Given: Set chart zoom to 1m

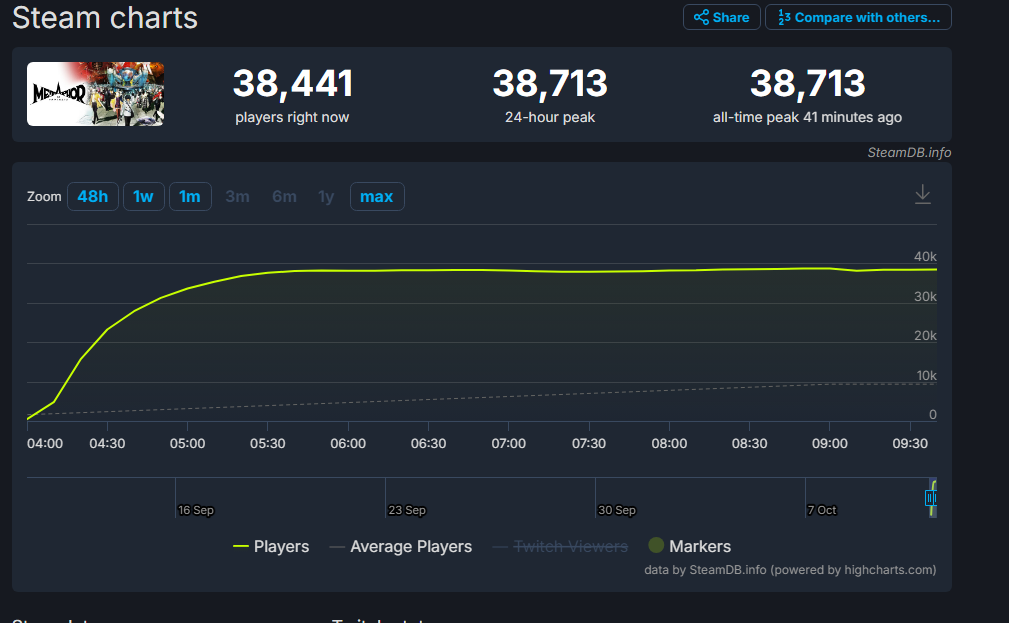Looking at the screenshot, I should pos(190,196).
